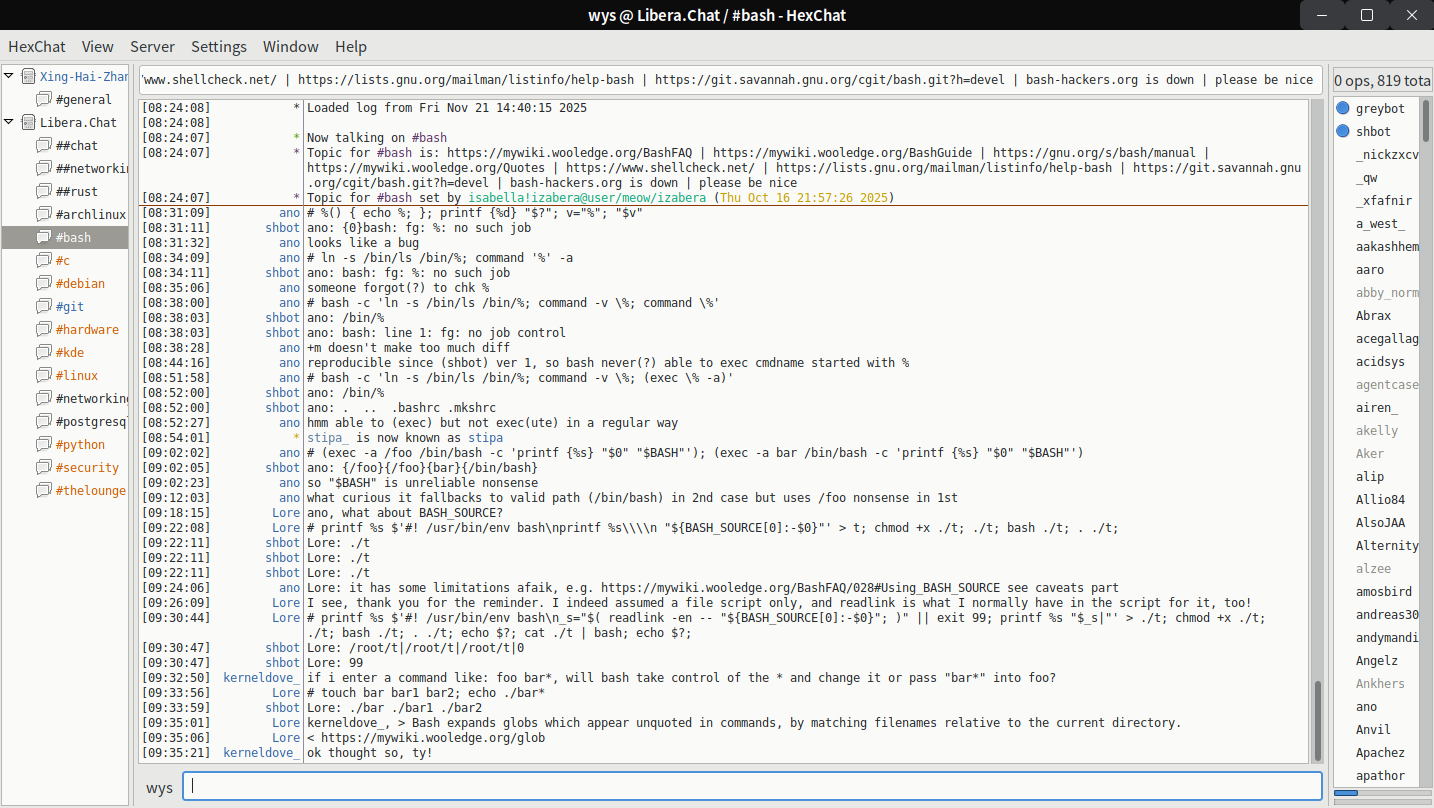Collapse the Xing-Hai-Zhan server tree
Screen dimensions: 1434x808
(10, 76)
